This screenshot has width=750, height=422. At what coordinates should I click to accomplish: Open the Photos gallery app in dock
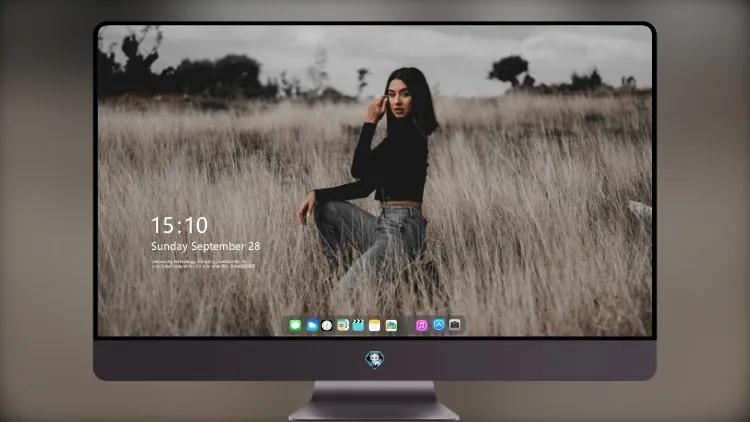point(391,325)
